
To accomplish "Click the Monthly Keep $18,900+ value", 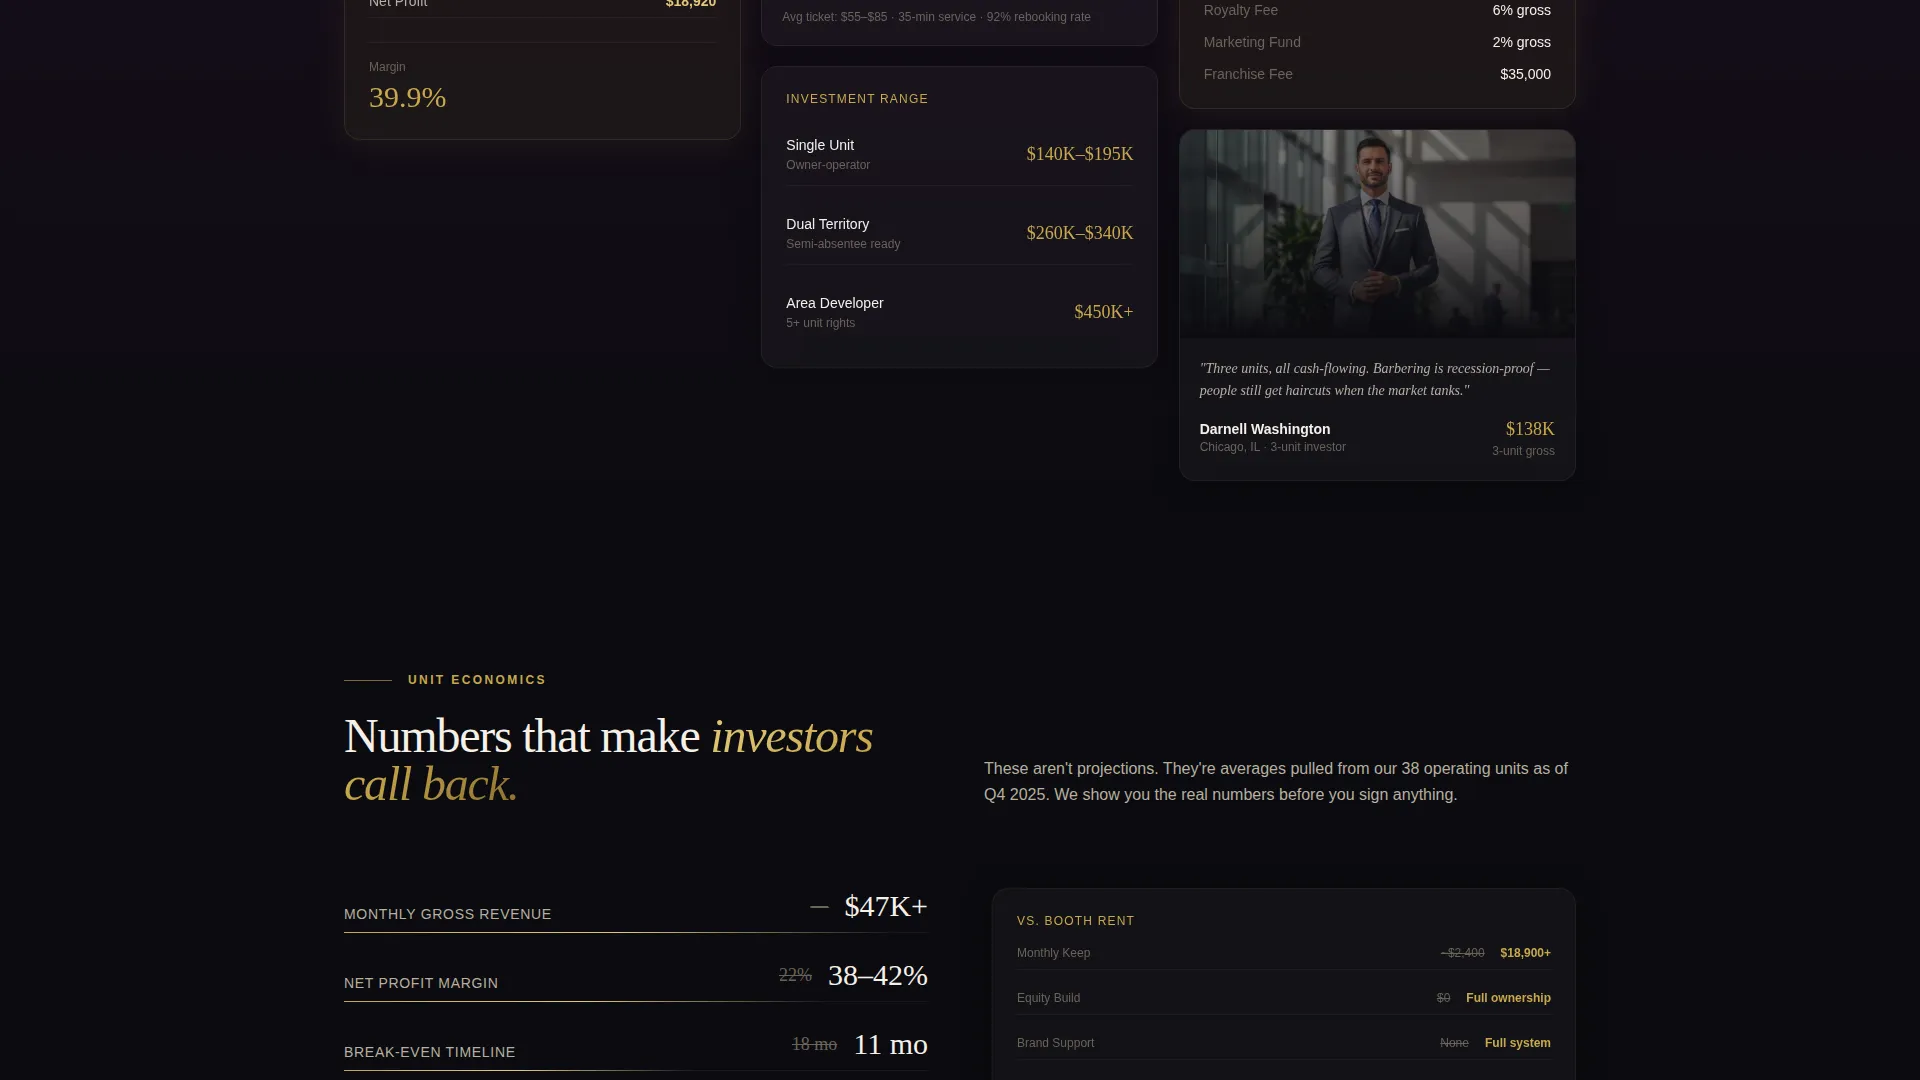I will 1525,953.
